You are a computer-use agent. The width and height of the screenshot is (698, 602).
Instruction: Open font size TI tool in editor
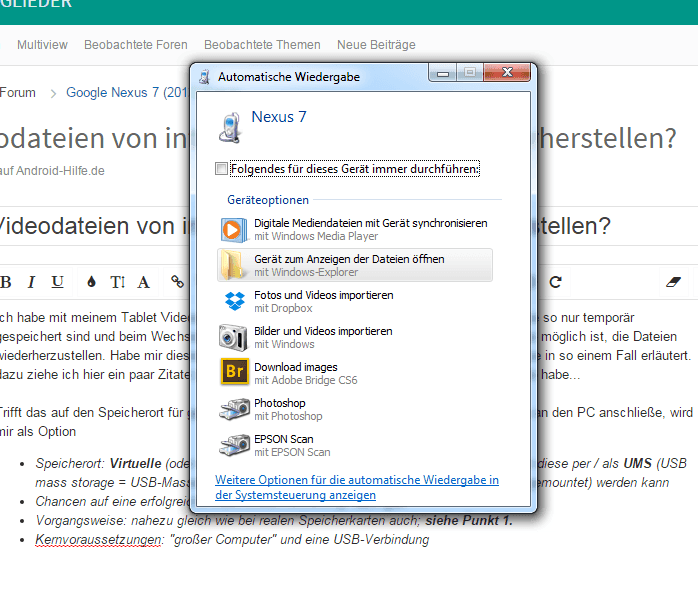pyautogui.click(x=118, y=282)
